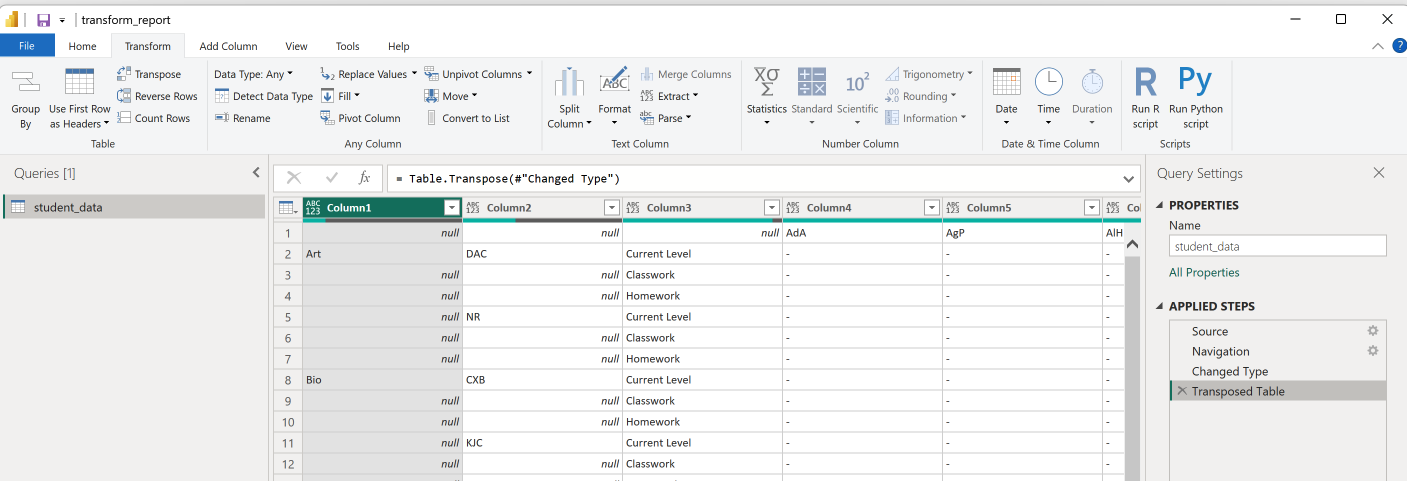Screen dimensions: 1407x481
Task: Collapse the ribbon
Action: coord(1377,46)
